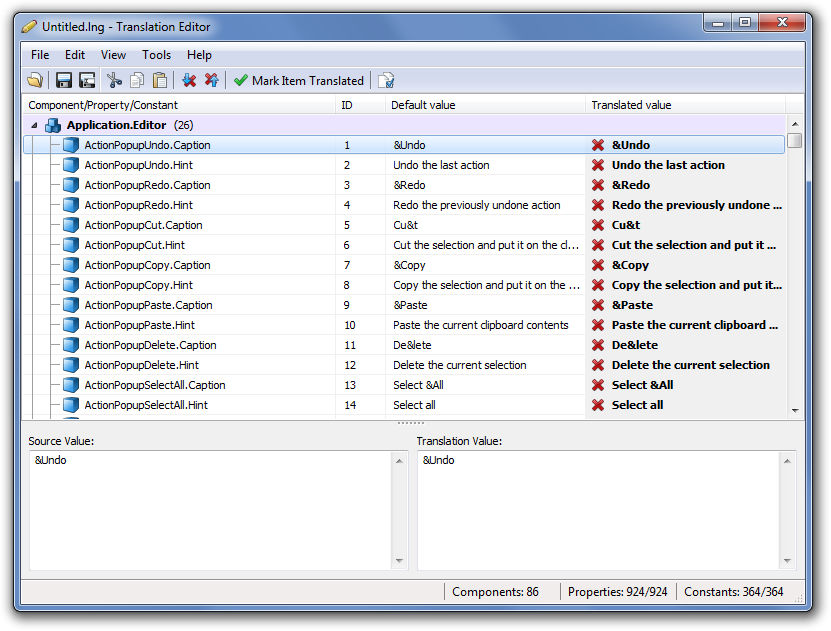The height and width of the screenshot is (631, 831).
Task: Click the Open file toolbar icon
Action: click(35, 81)
